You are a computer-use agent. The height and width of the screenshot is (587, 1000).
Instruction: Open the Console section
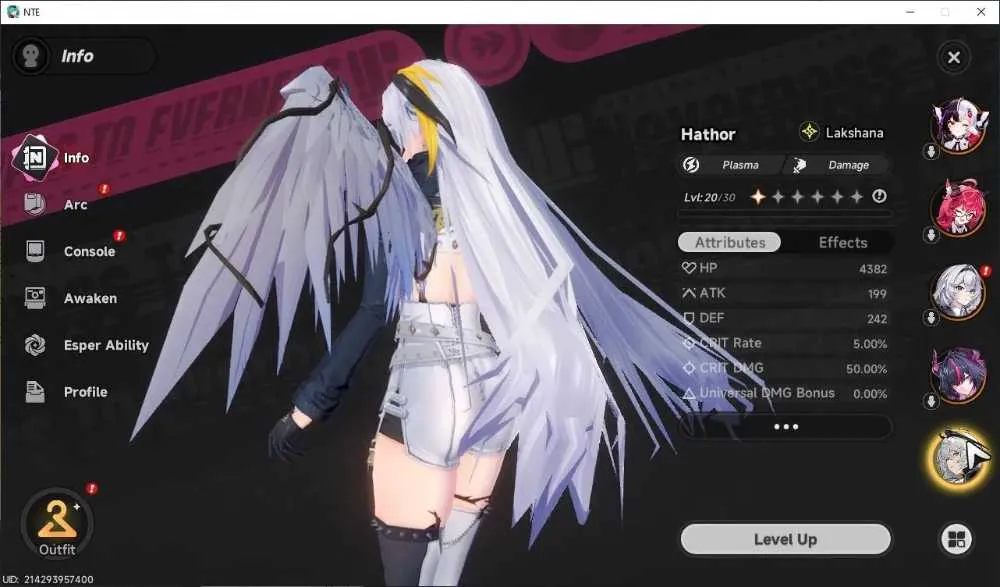[70, 251]
